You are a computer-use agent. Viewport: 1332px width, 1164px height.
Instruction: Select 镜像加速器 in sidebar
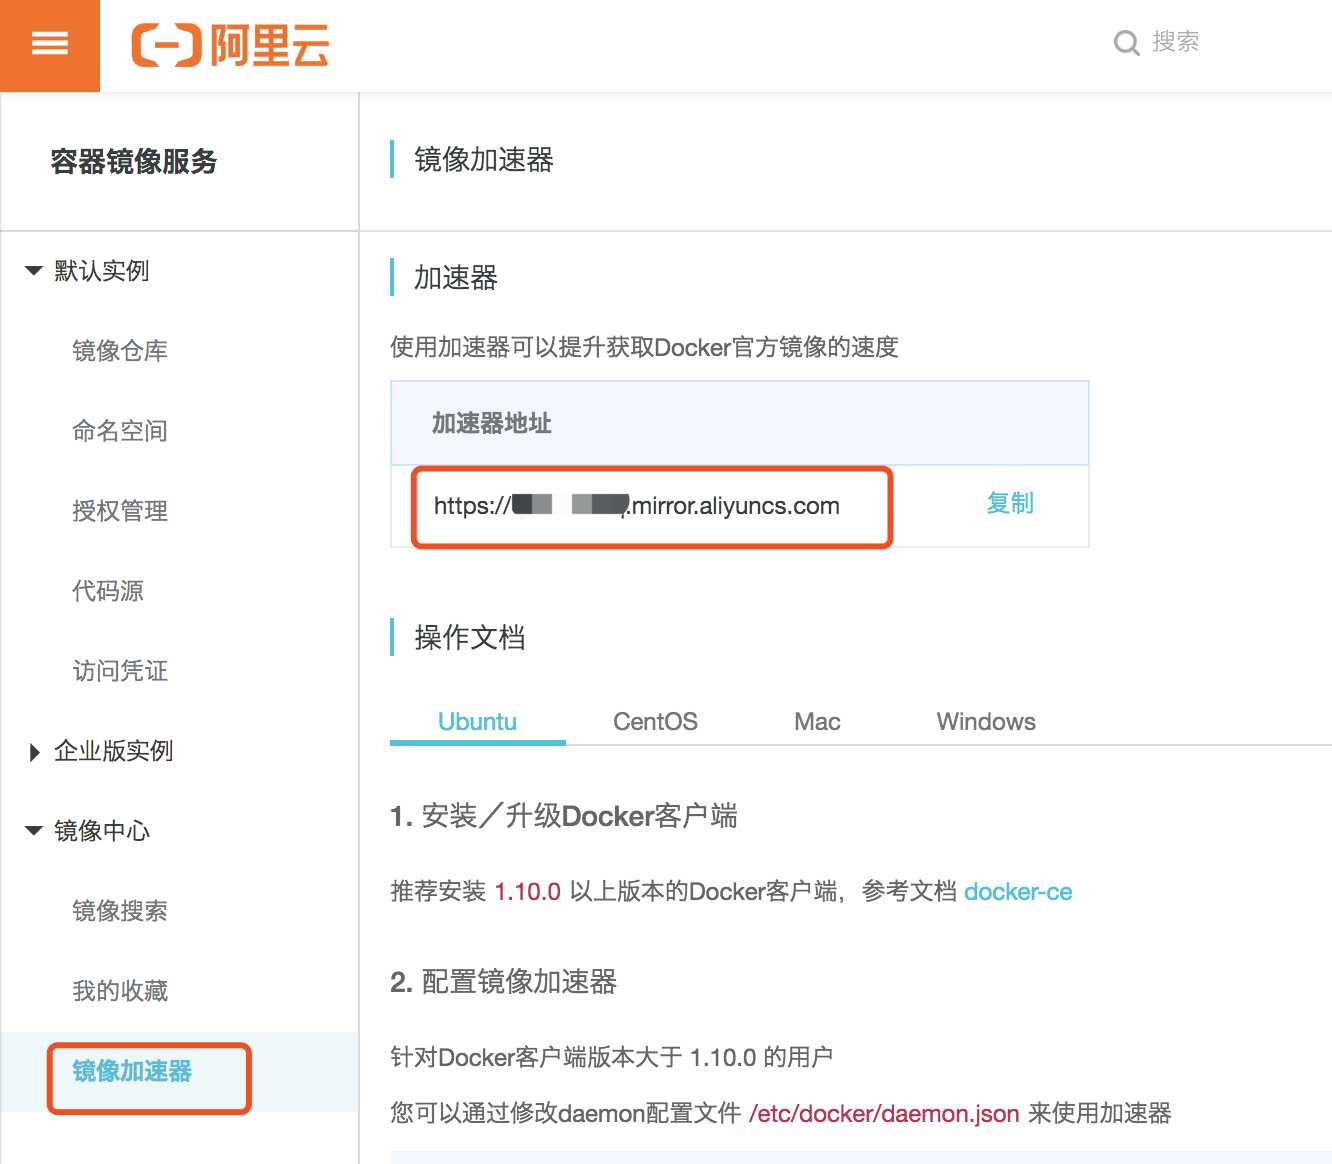click(132, 1071)
